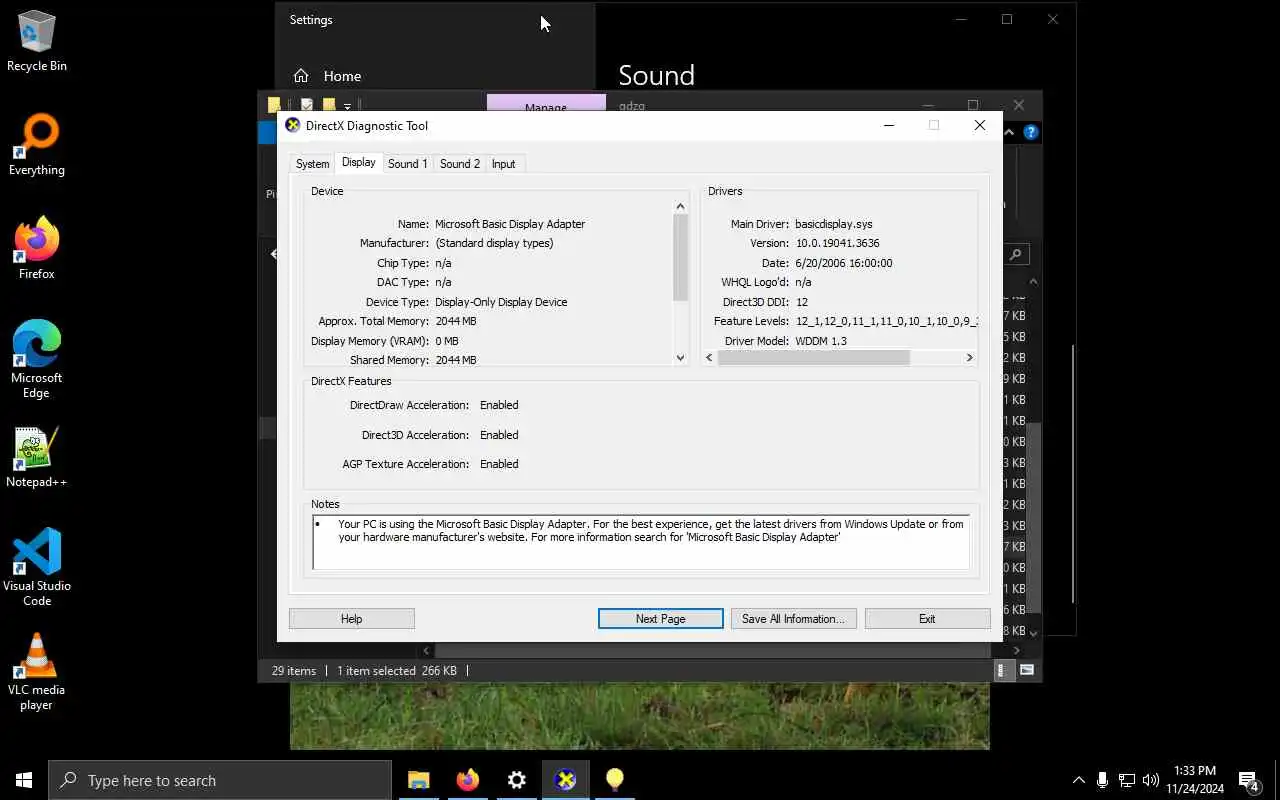Show hidden tray icons chevron

point(1078,780)
